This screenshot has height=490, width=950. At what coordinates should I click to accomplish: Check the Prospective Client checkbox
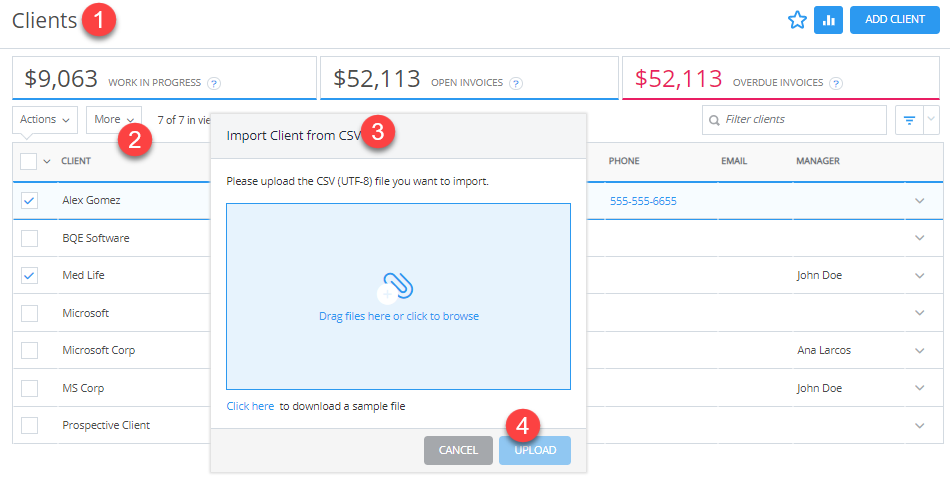tap(29, 426)
